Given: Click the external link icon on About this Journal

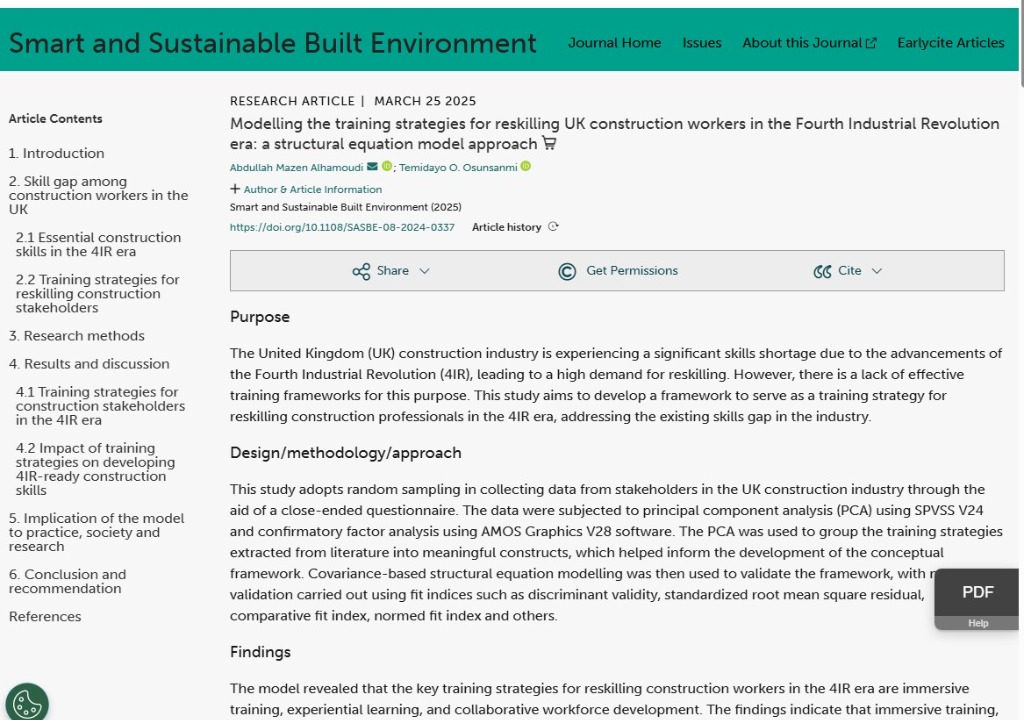Looking at the screenshot, I should coord(871,43).
